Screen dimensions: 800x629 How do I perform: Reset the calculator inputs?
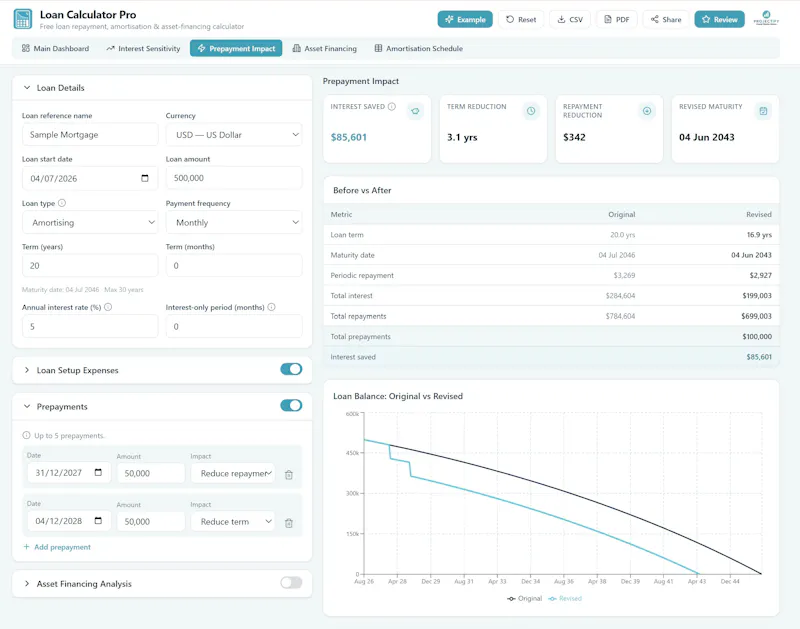(521, 19)
